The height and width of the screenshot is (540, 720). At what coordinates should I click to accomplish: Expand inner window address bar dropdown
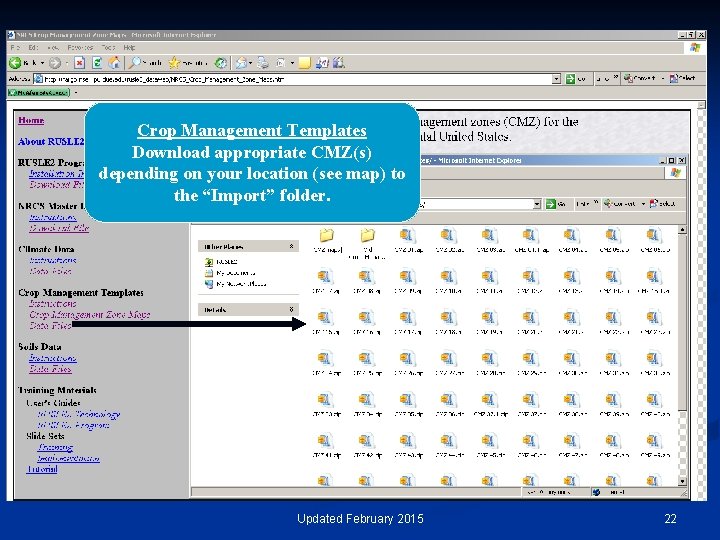(x=537, y=204)
